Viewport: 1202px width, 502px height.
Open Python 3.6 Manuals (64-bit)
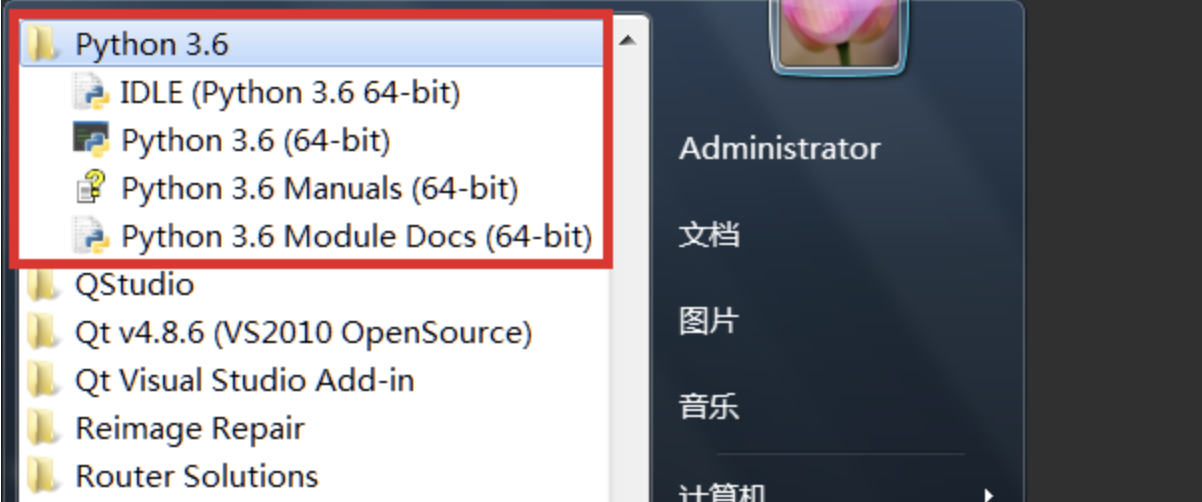coord(319,188)
